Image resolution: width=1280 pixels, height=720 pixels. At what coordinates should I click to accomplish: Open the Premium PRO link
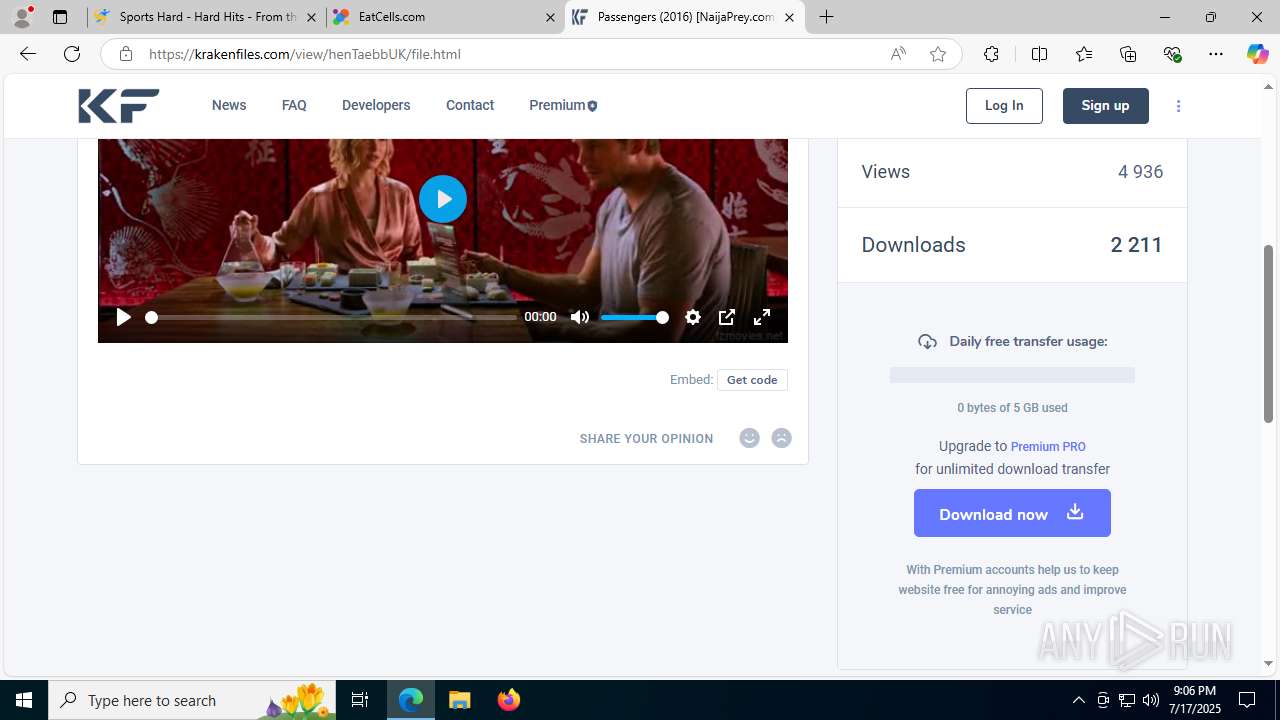click(1048, 447)
